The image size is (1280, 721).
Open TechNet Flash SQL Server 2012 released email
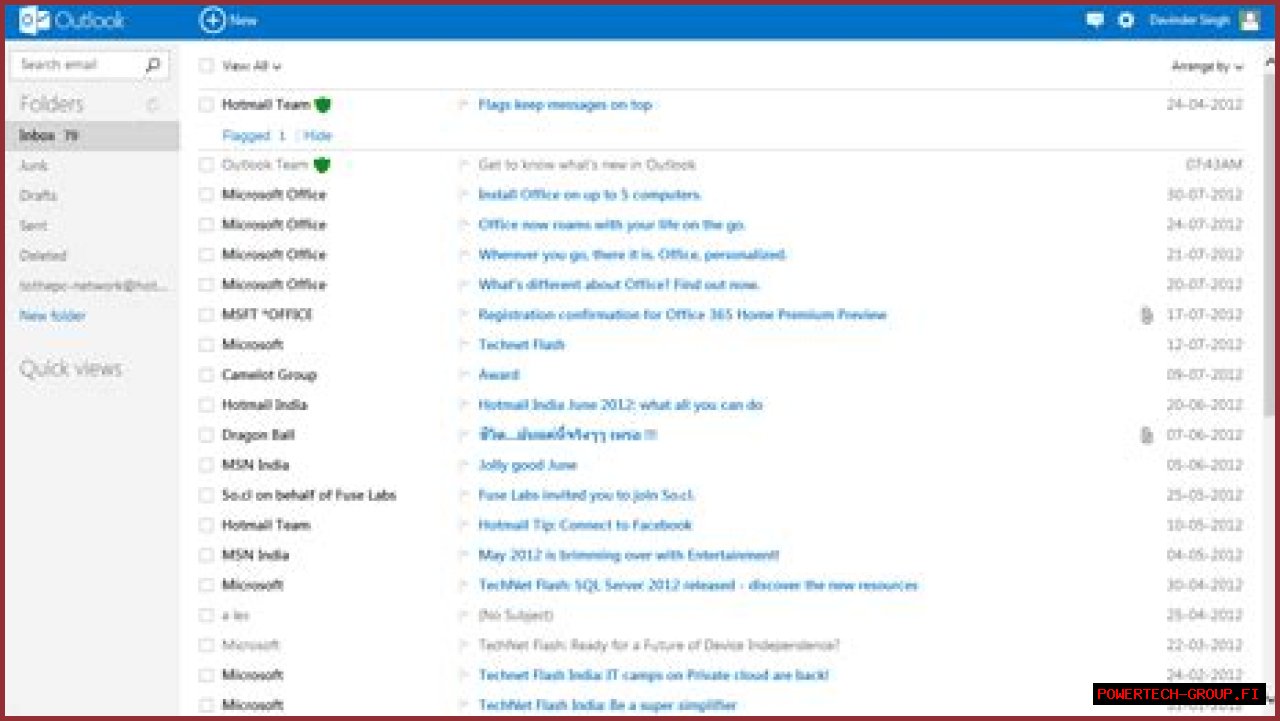click(x=698, y=585)
